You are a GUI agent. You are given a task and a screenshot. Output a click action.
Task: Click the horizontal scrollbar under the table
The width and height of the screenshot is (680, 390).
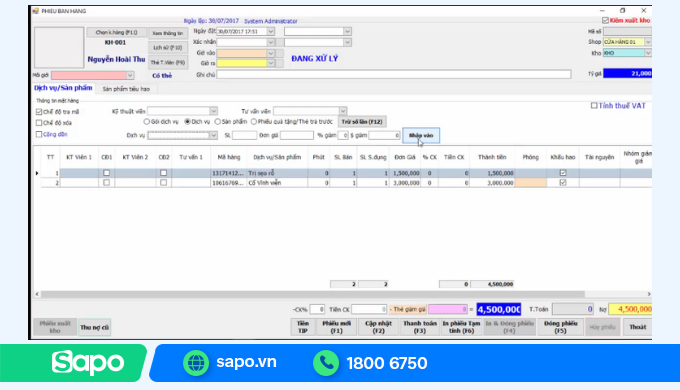tap(313, 294)
